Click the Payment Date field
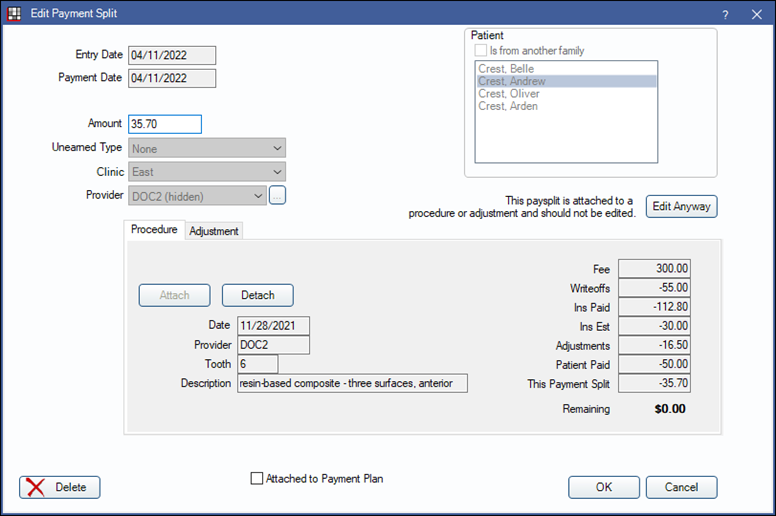The height and width of the screenshot is (516, 776). 171,78
